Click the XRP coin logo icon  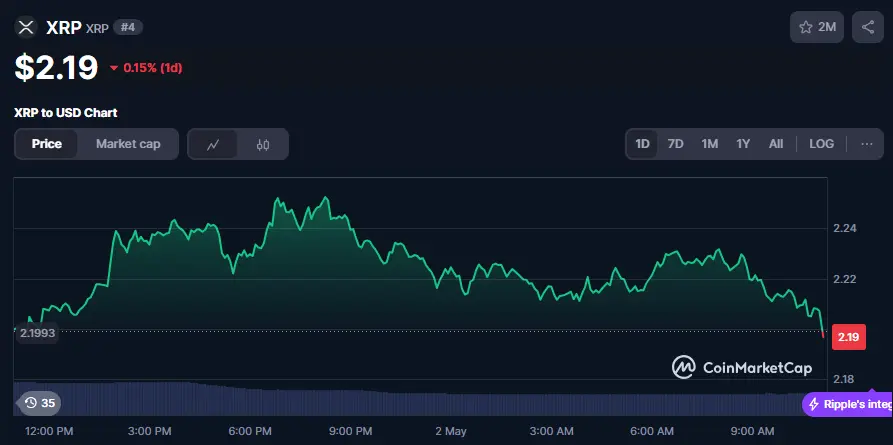coord(26,27)
